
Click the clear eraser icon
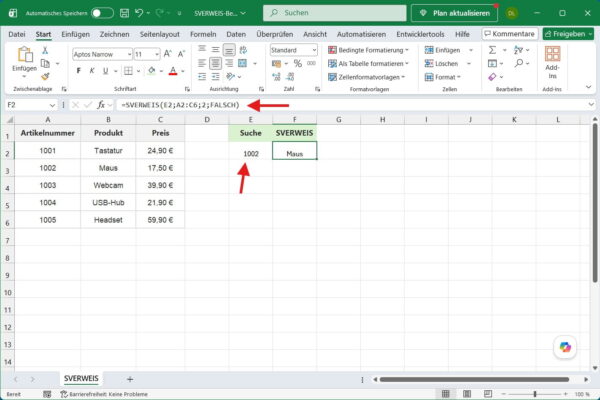[492, 77]
